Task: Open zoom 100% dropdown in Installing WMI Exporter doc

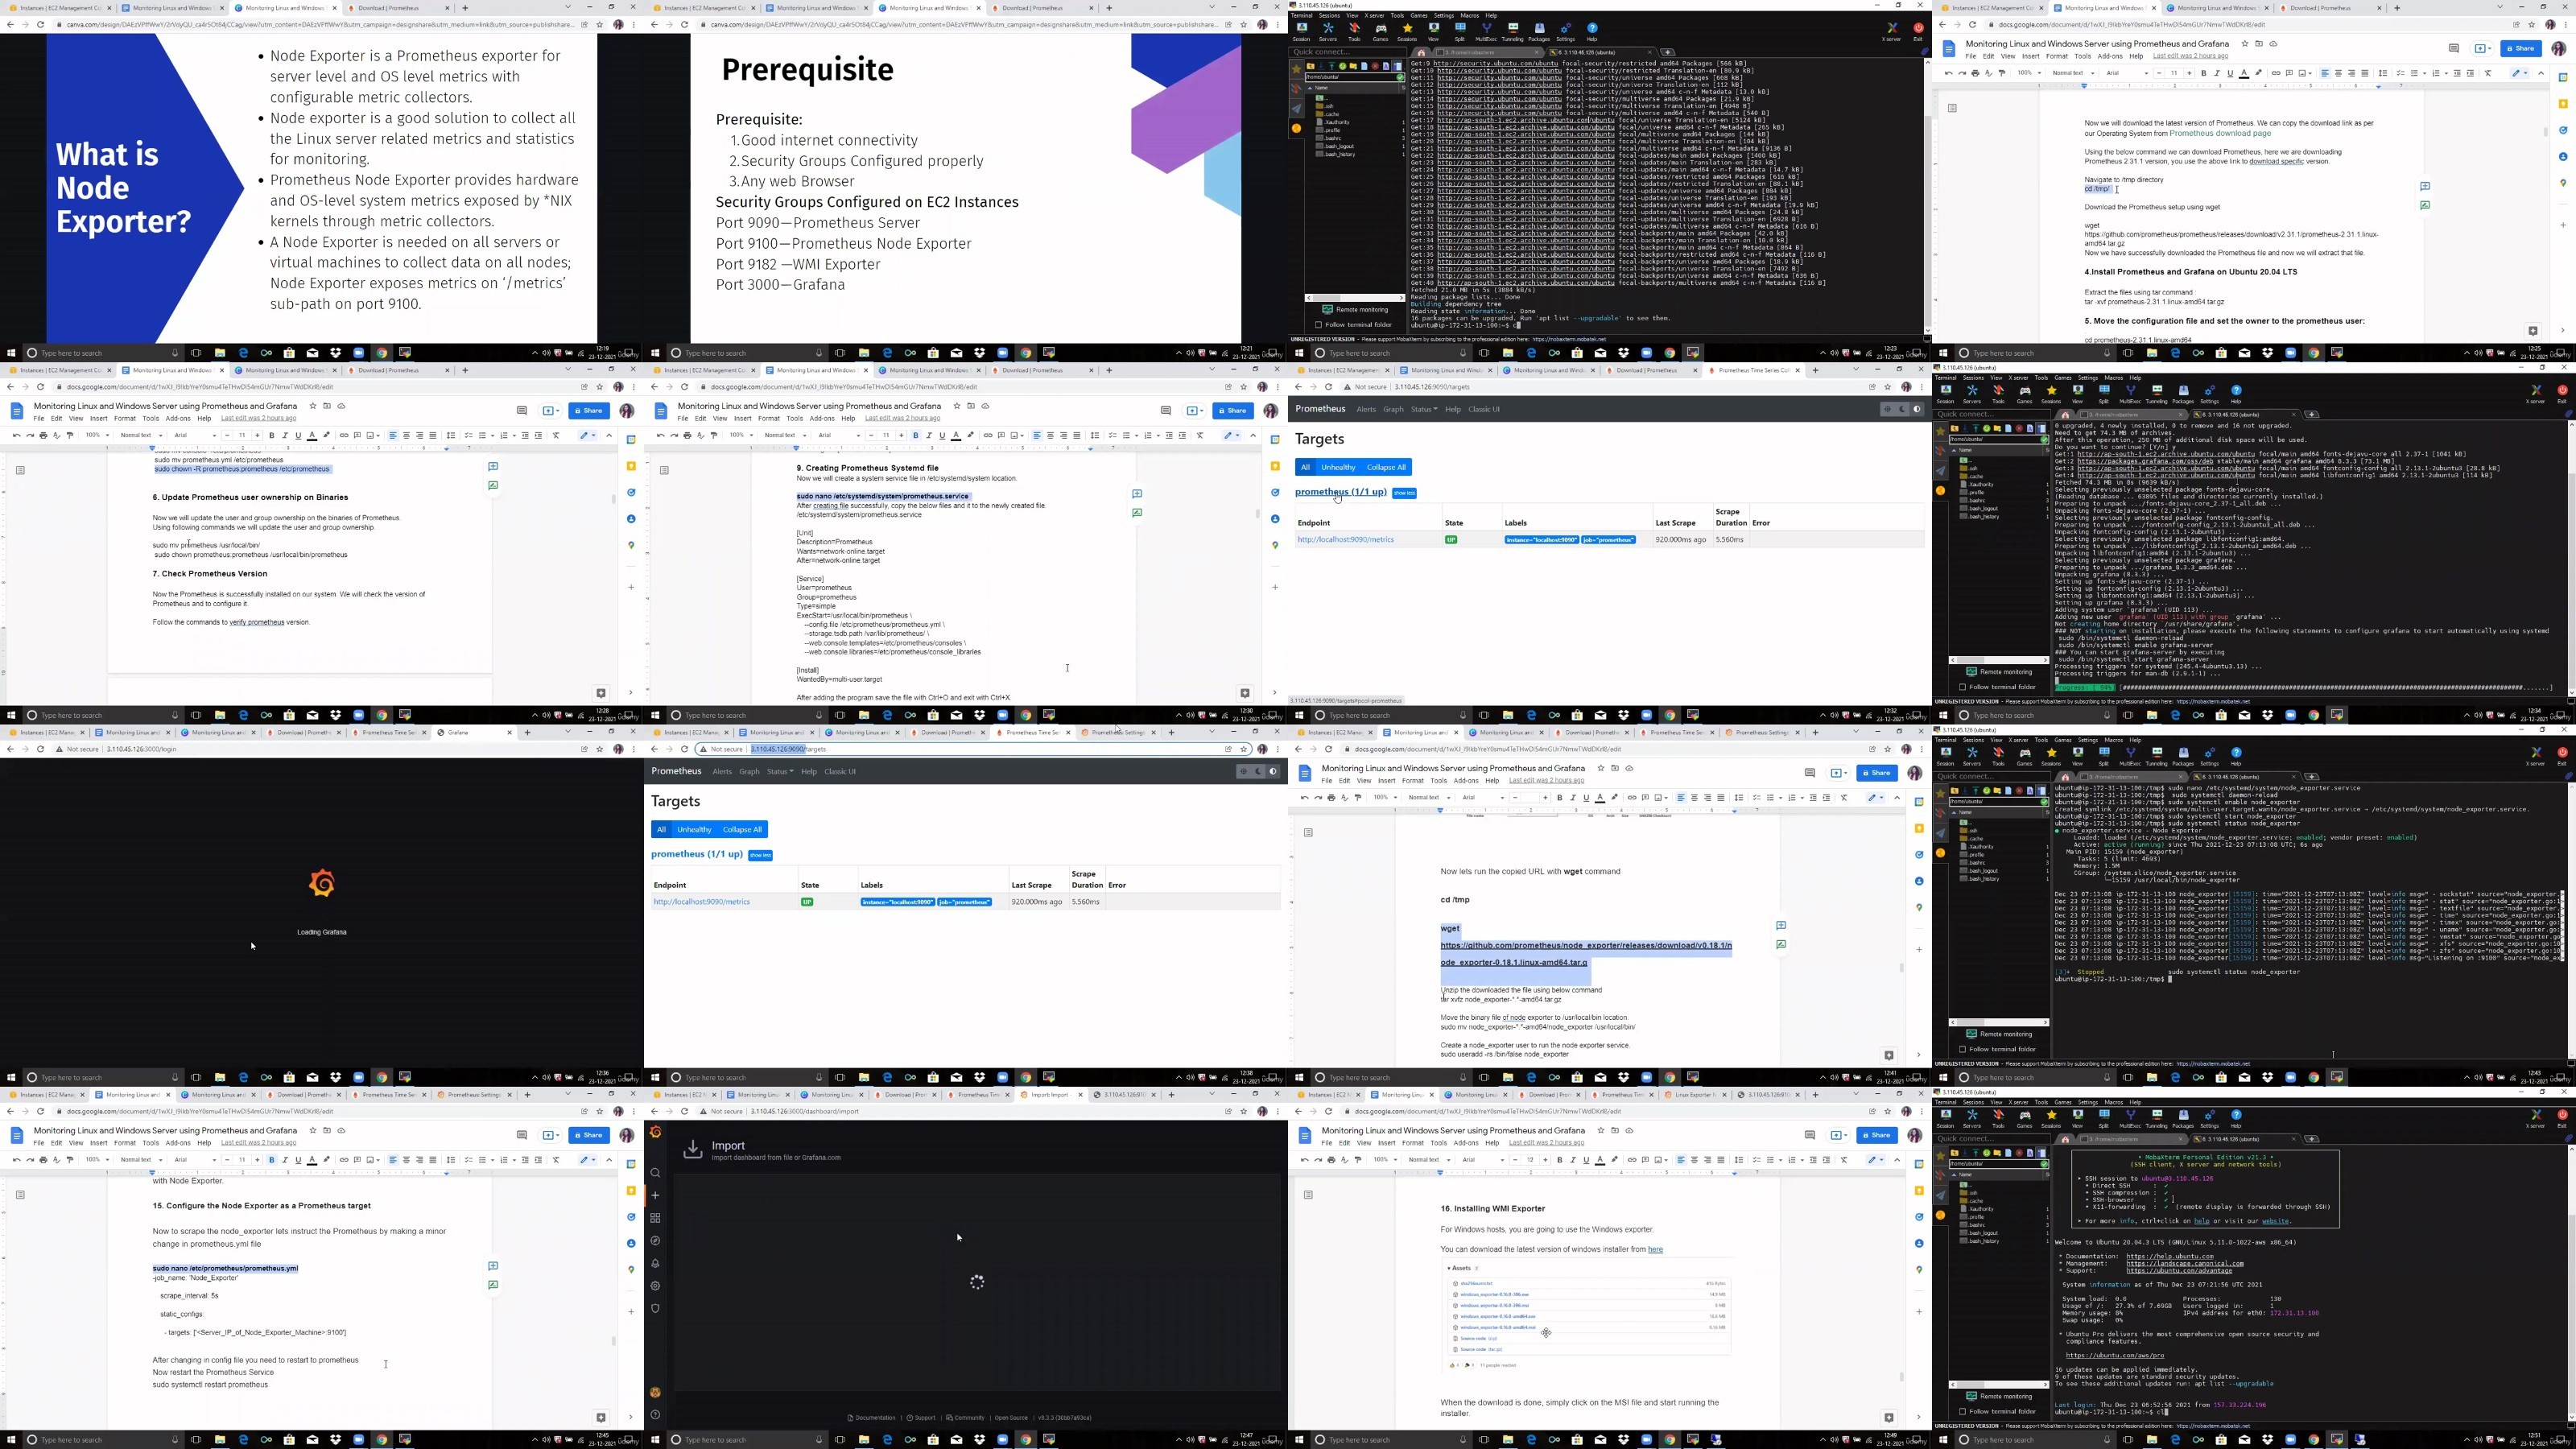Action: click(1385, 1160)
